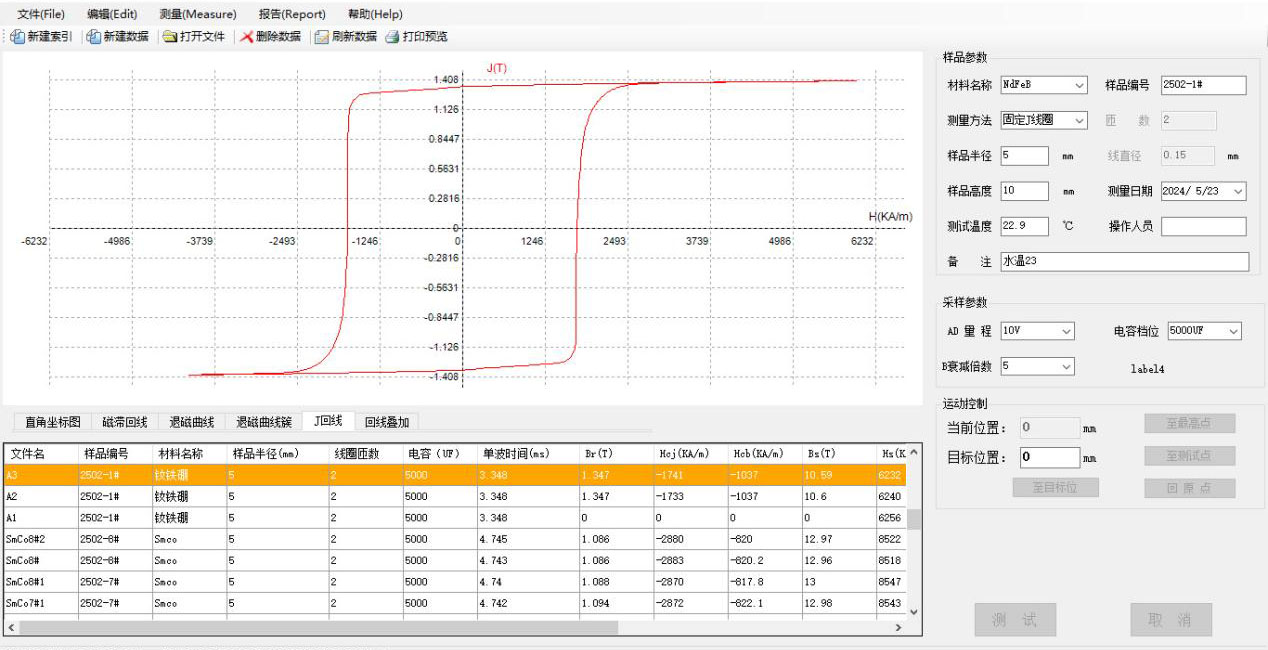
Task: Open the AD 量程 10V dropdown
Action: tap(1066, 332)
